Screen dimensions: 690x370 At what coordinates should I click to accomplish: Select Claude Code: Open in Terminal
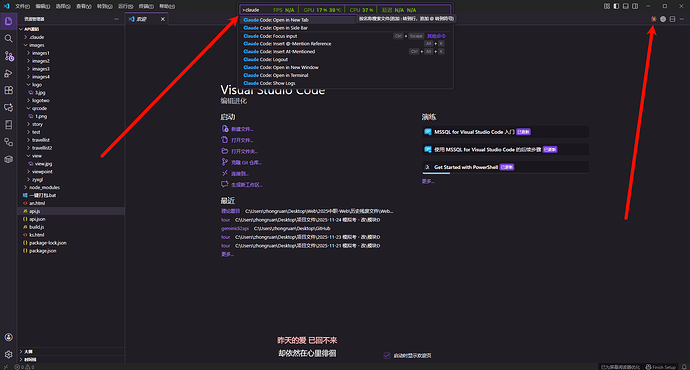tap(346, 75)
